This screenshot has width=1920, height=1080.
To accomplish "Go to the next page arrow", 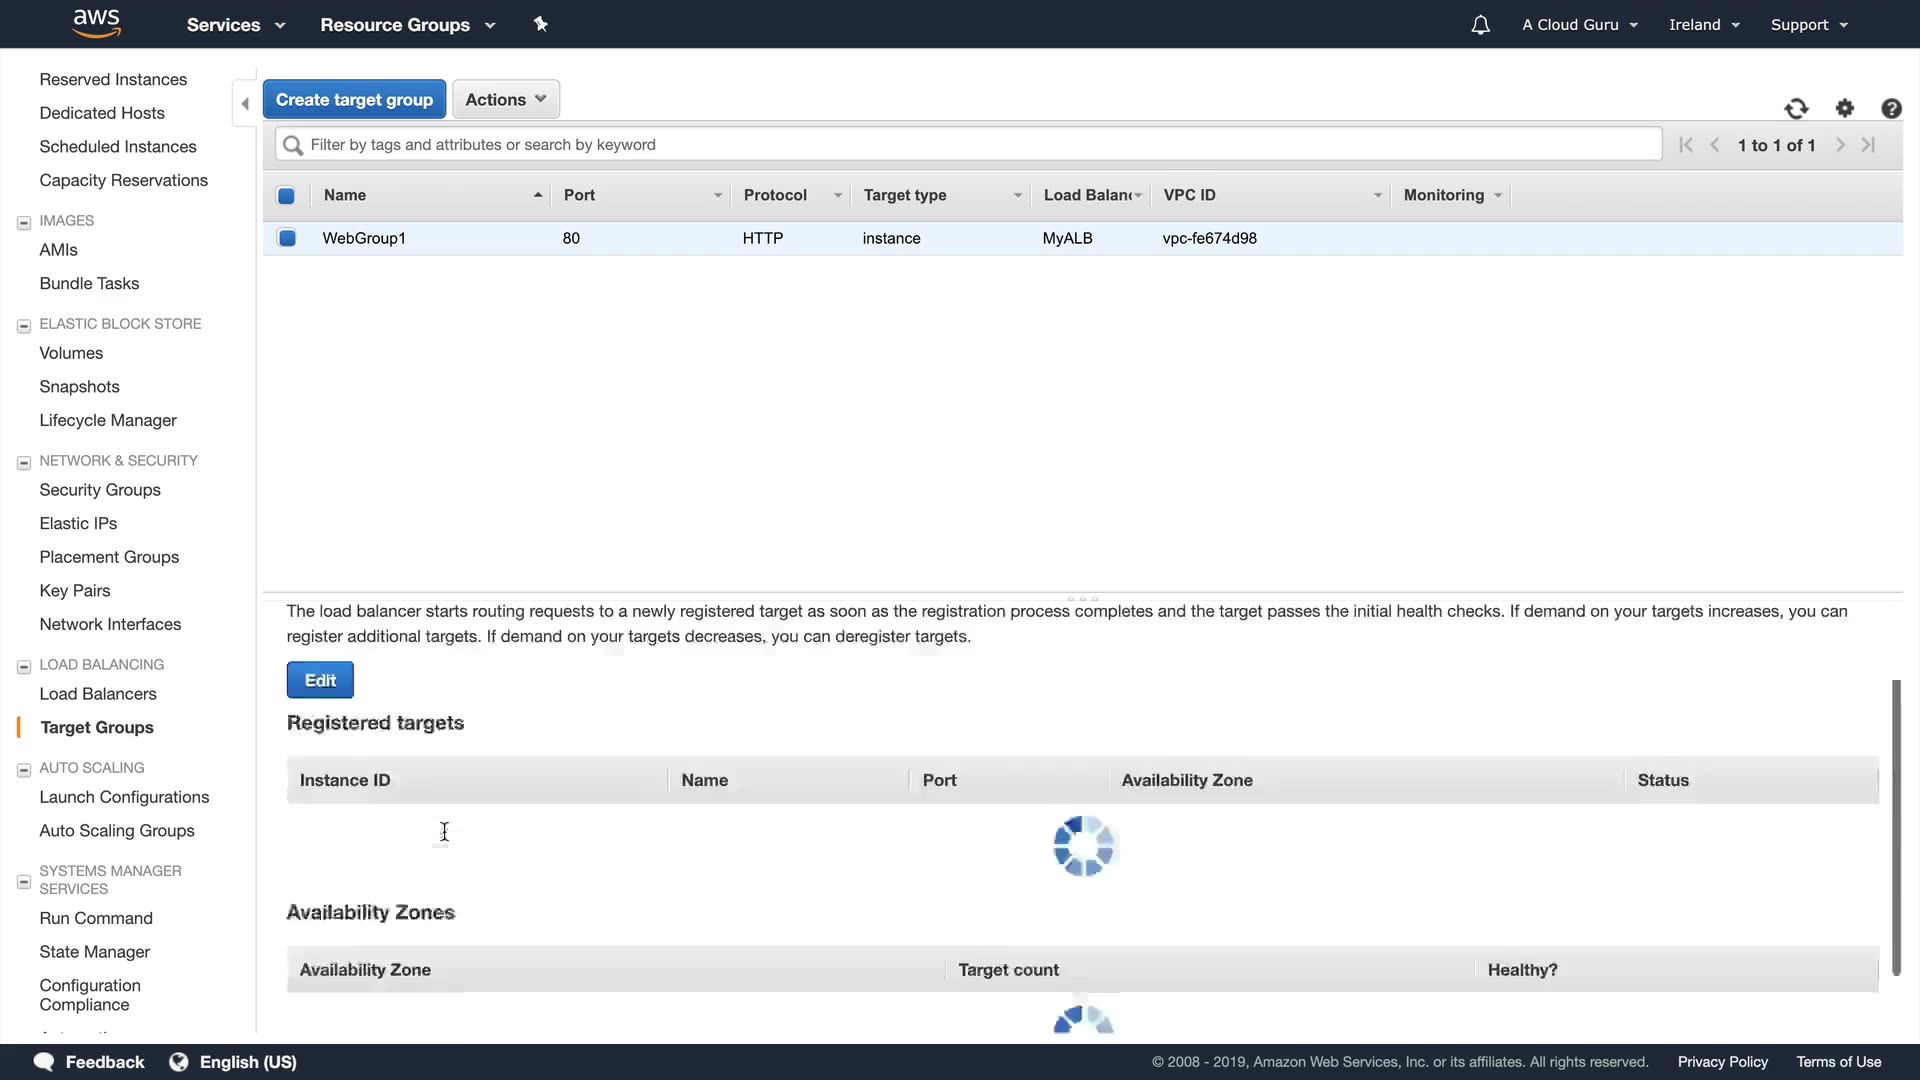I will click(1840, 145).
